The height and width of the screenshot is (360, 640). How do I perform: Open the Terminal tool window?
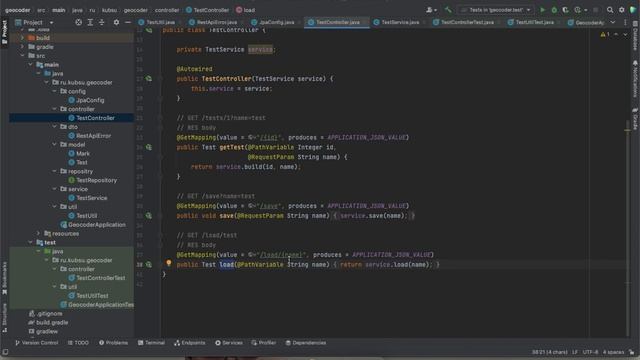click(151, 343)
